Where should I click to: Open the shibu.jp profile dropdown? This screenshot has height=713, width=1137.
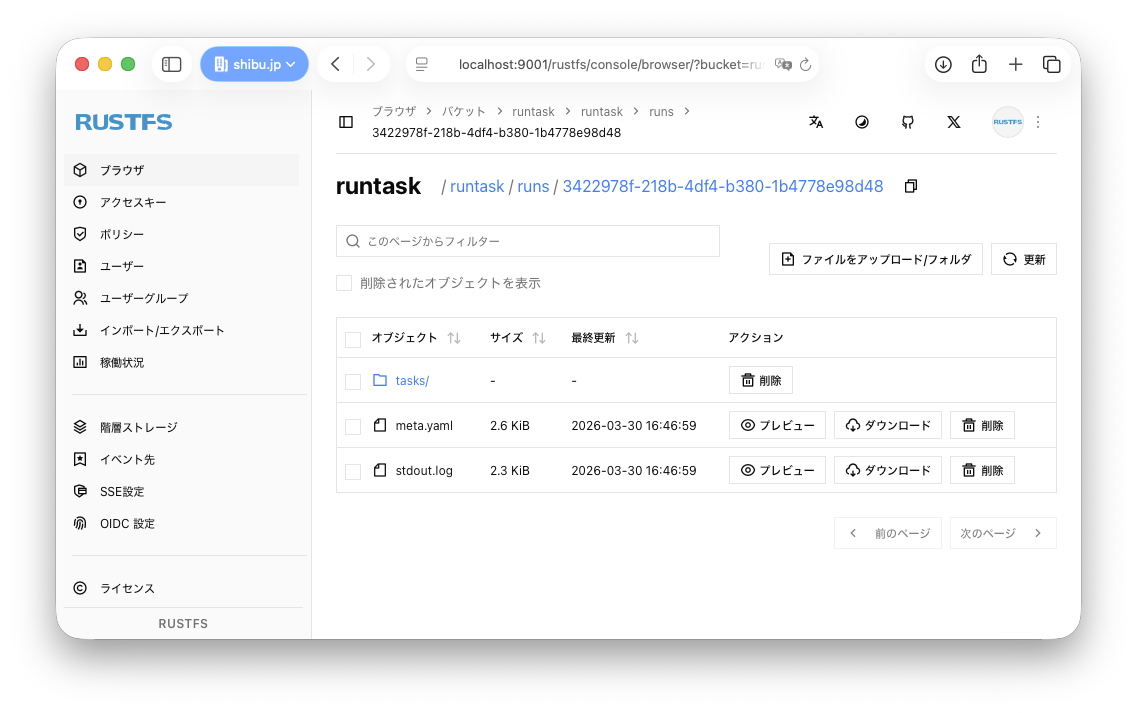(x=254, y=64)
